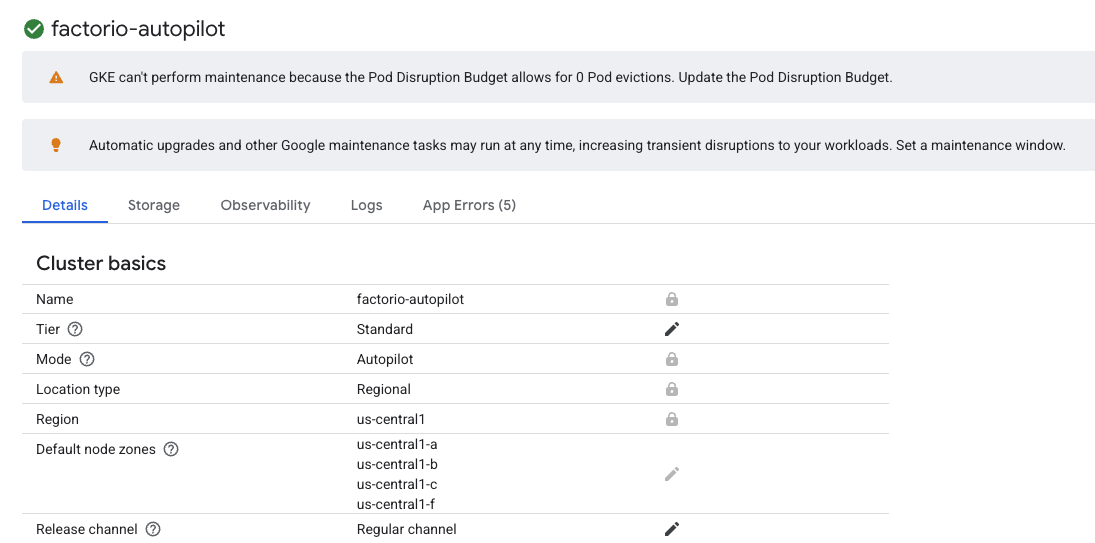1095x543 pixels.
Task: Click the orange warning triangle icon
Action: point(56,77)
